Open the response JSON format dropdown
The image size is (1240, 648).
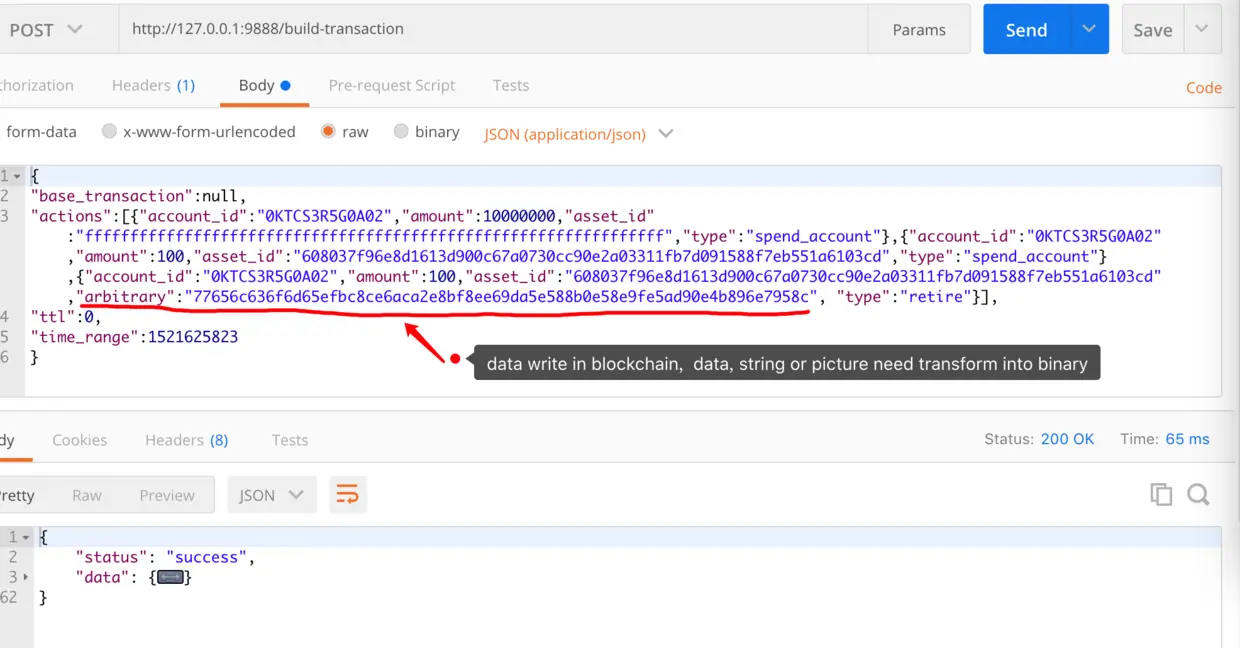pos(272,495)
